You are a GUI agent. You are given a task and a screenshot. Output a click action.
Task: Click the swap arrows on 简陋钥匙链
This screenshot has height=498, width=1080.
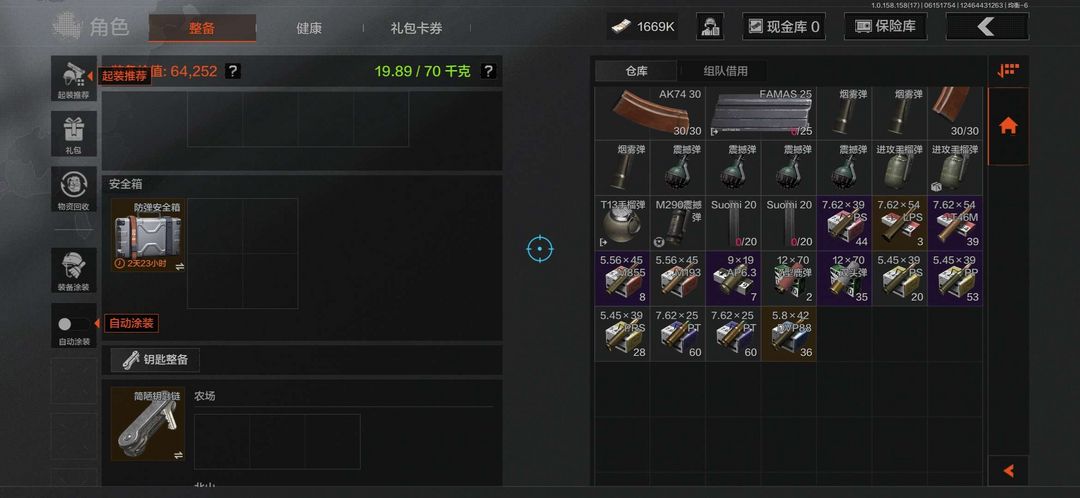178,455
